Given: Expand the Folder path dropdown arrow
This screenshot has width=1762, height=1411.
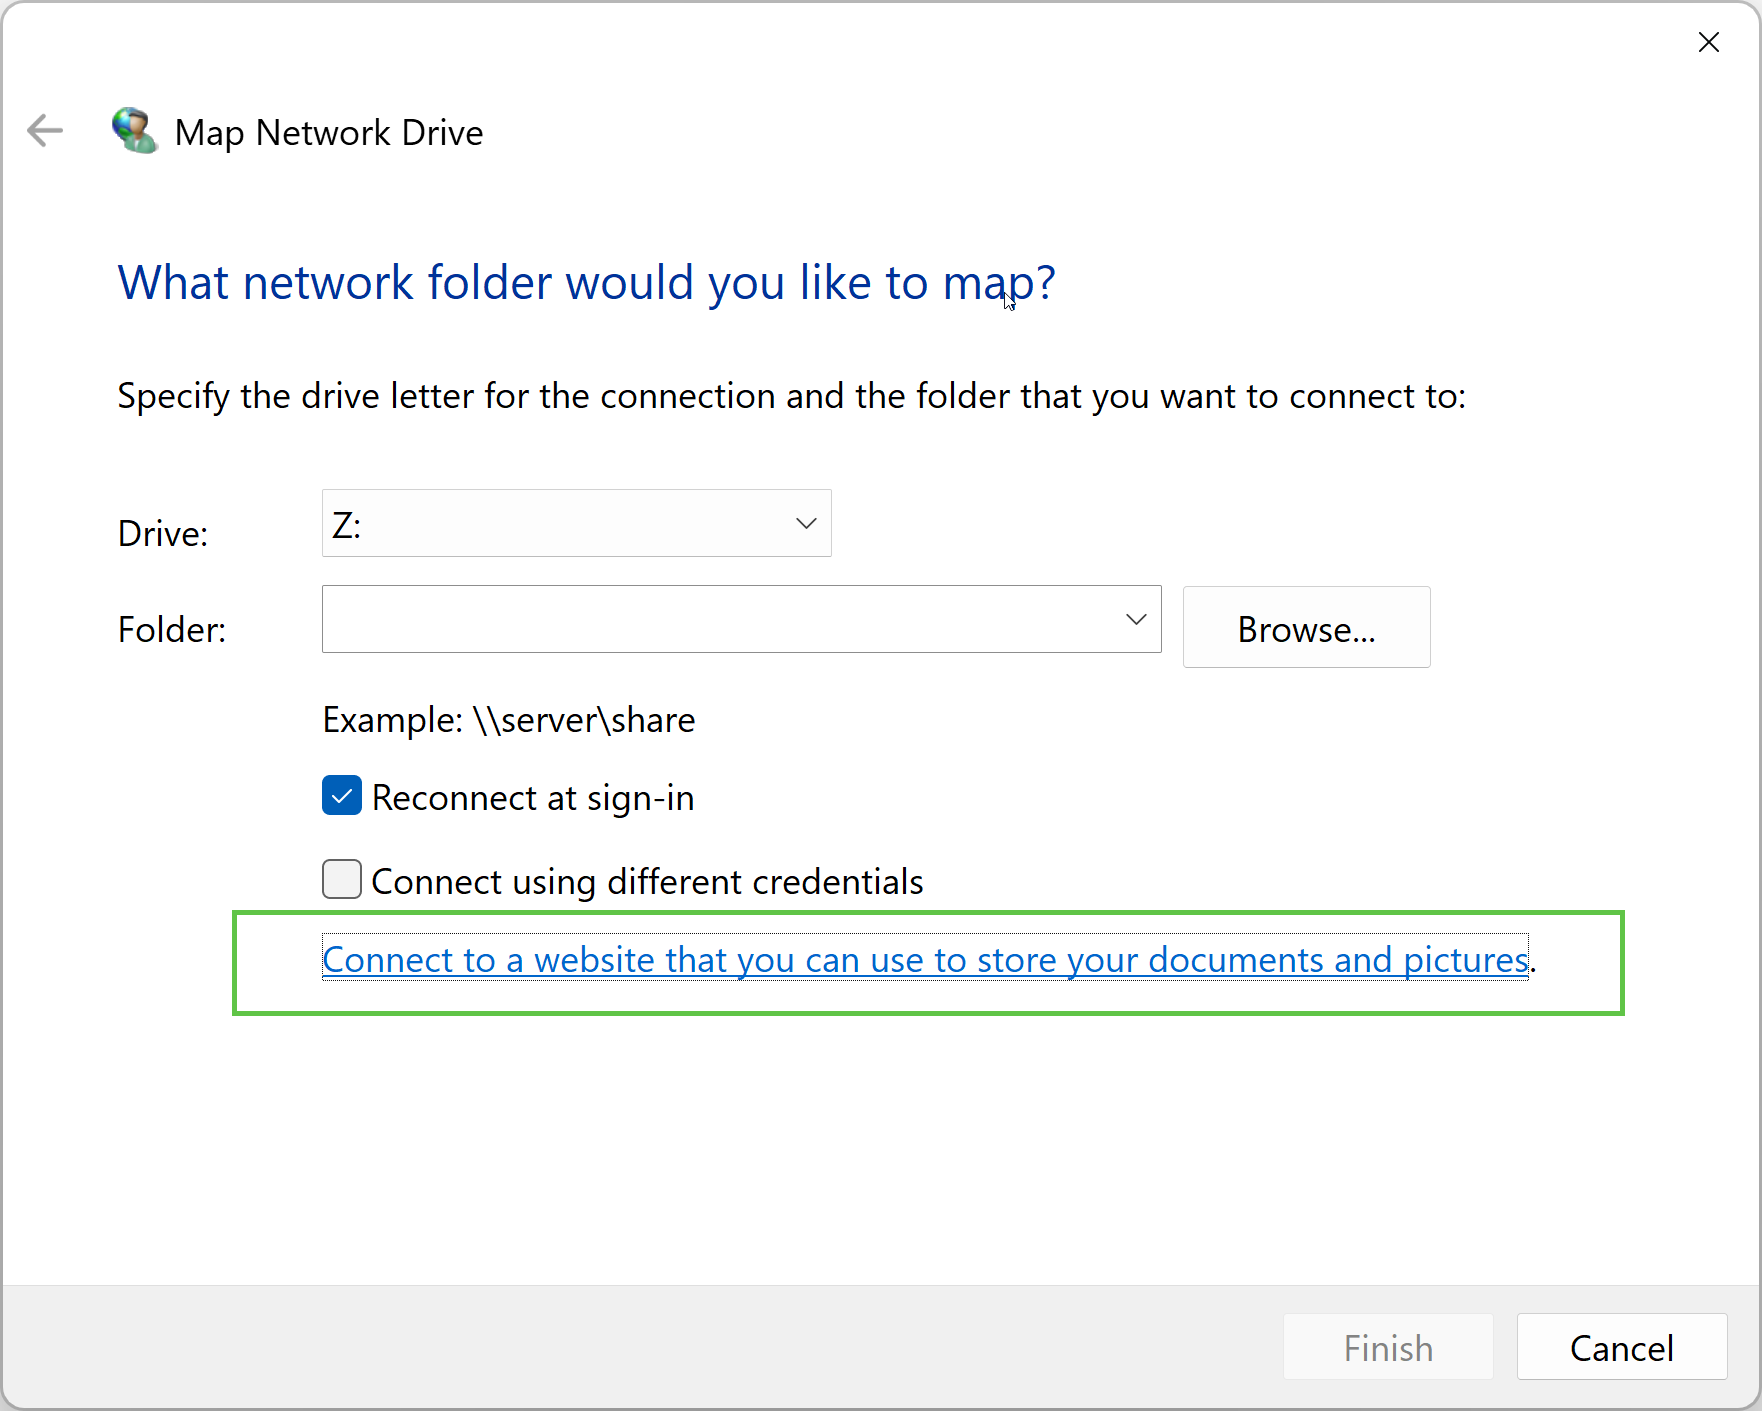Looking at the screenshot, I should click(1136, 619).
